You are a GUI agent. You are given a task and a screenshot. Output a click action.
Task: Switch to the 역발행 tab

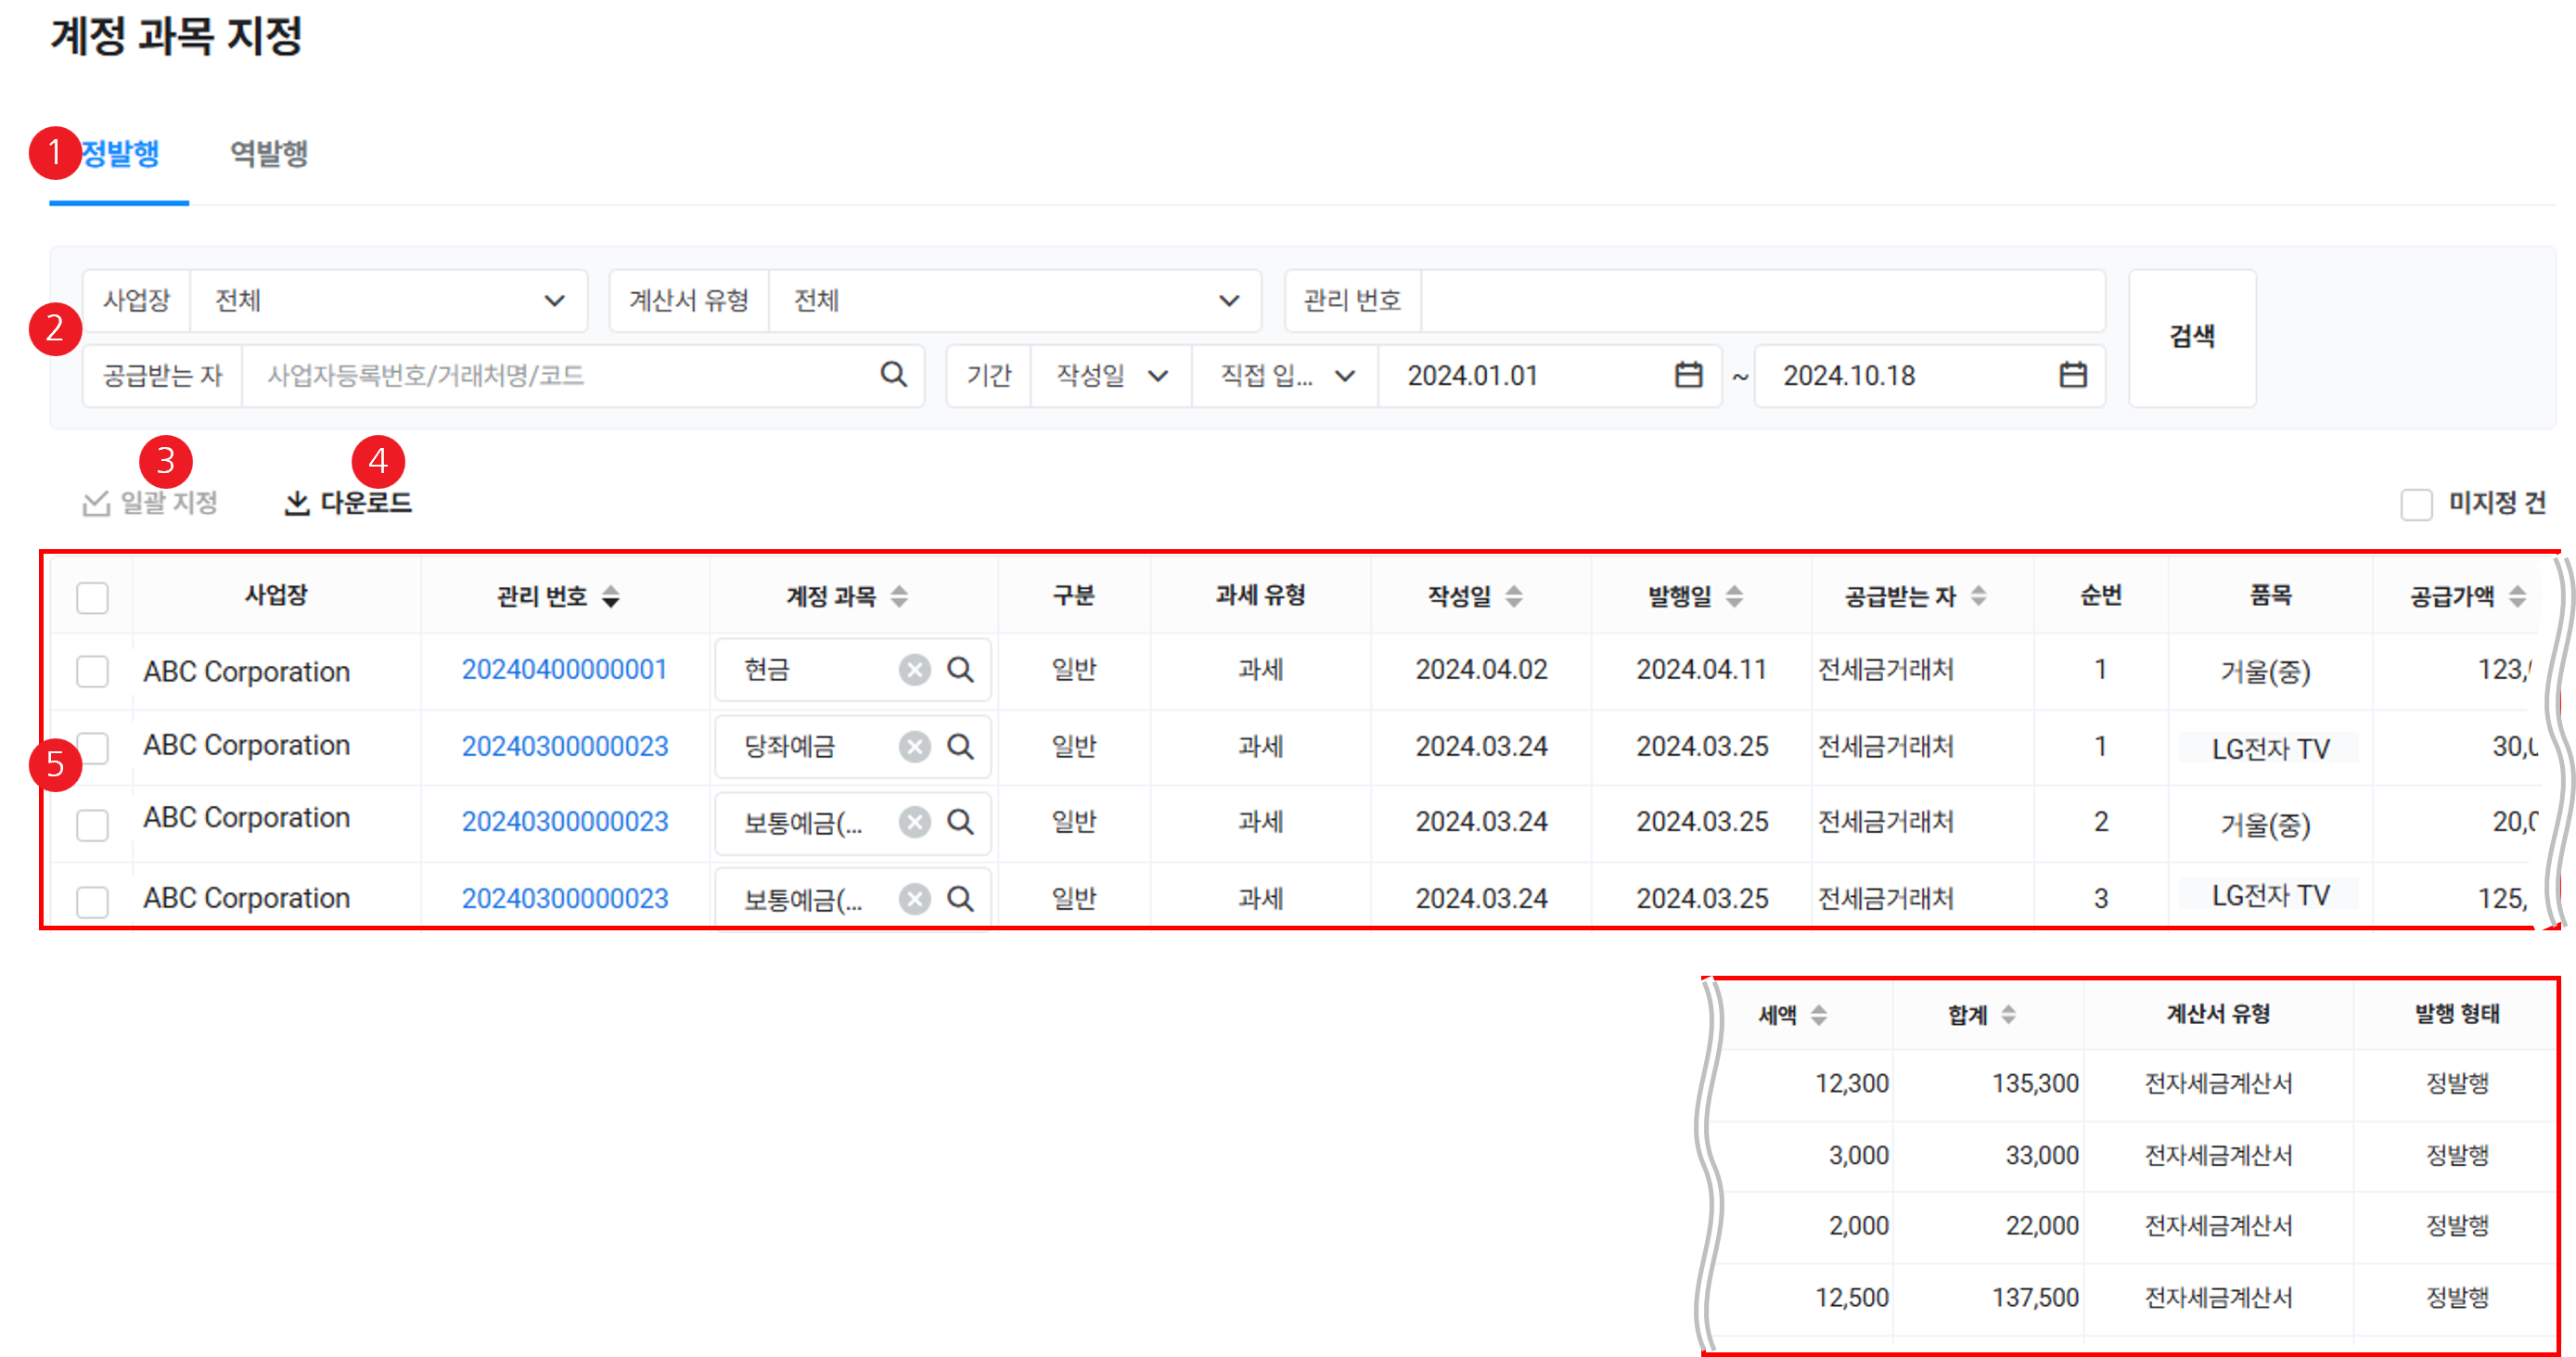269,154
